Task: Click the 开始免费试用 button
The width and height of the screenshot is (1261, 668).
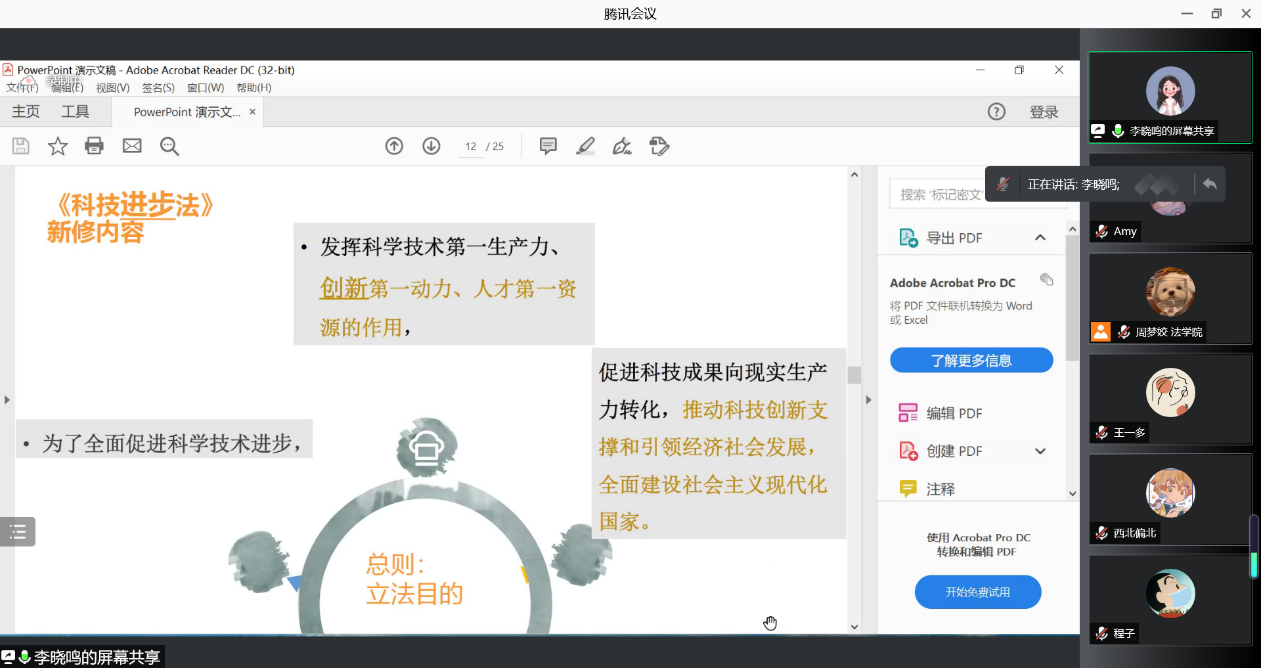Action: [x=977, y=592]
